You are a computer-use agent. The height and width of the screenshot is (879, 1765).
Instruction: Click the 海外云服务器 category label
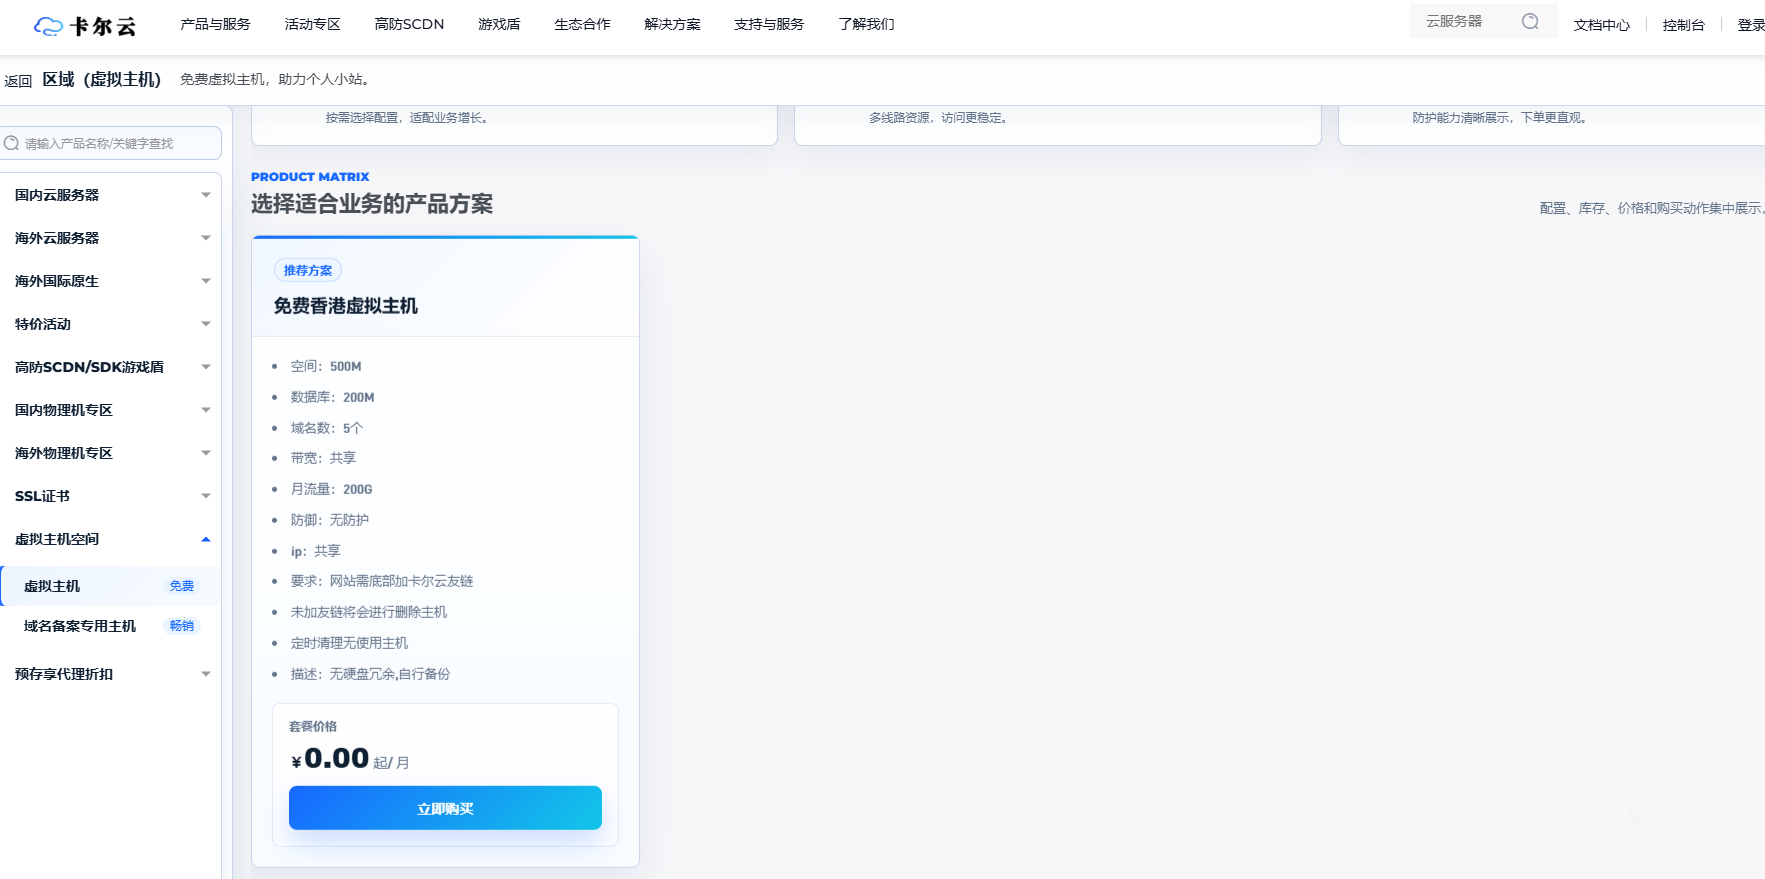57,238
